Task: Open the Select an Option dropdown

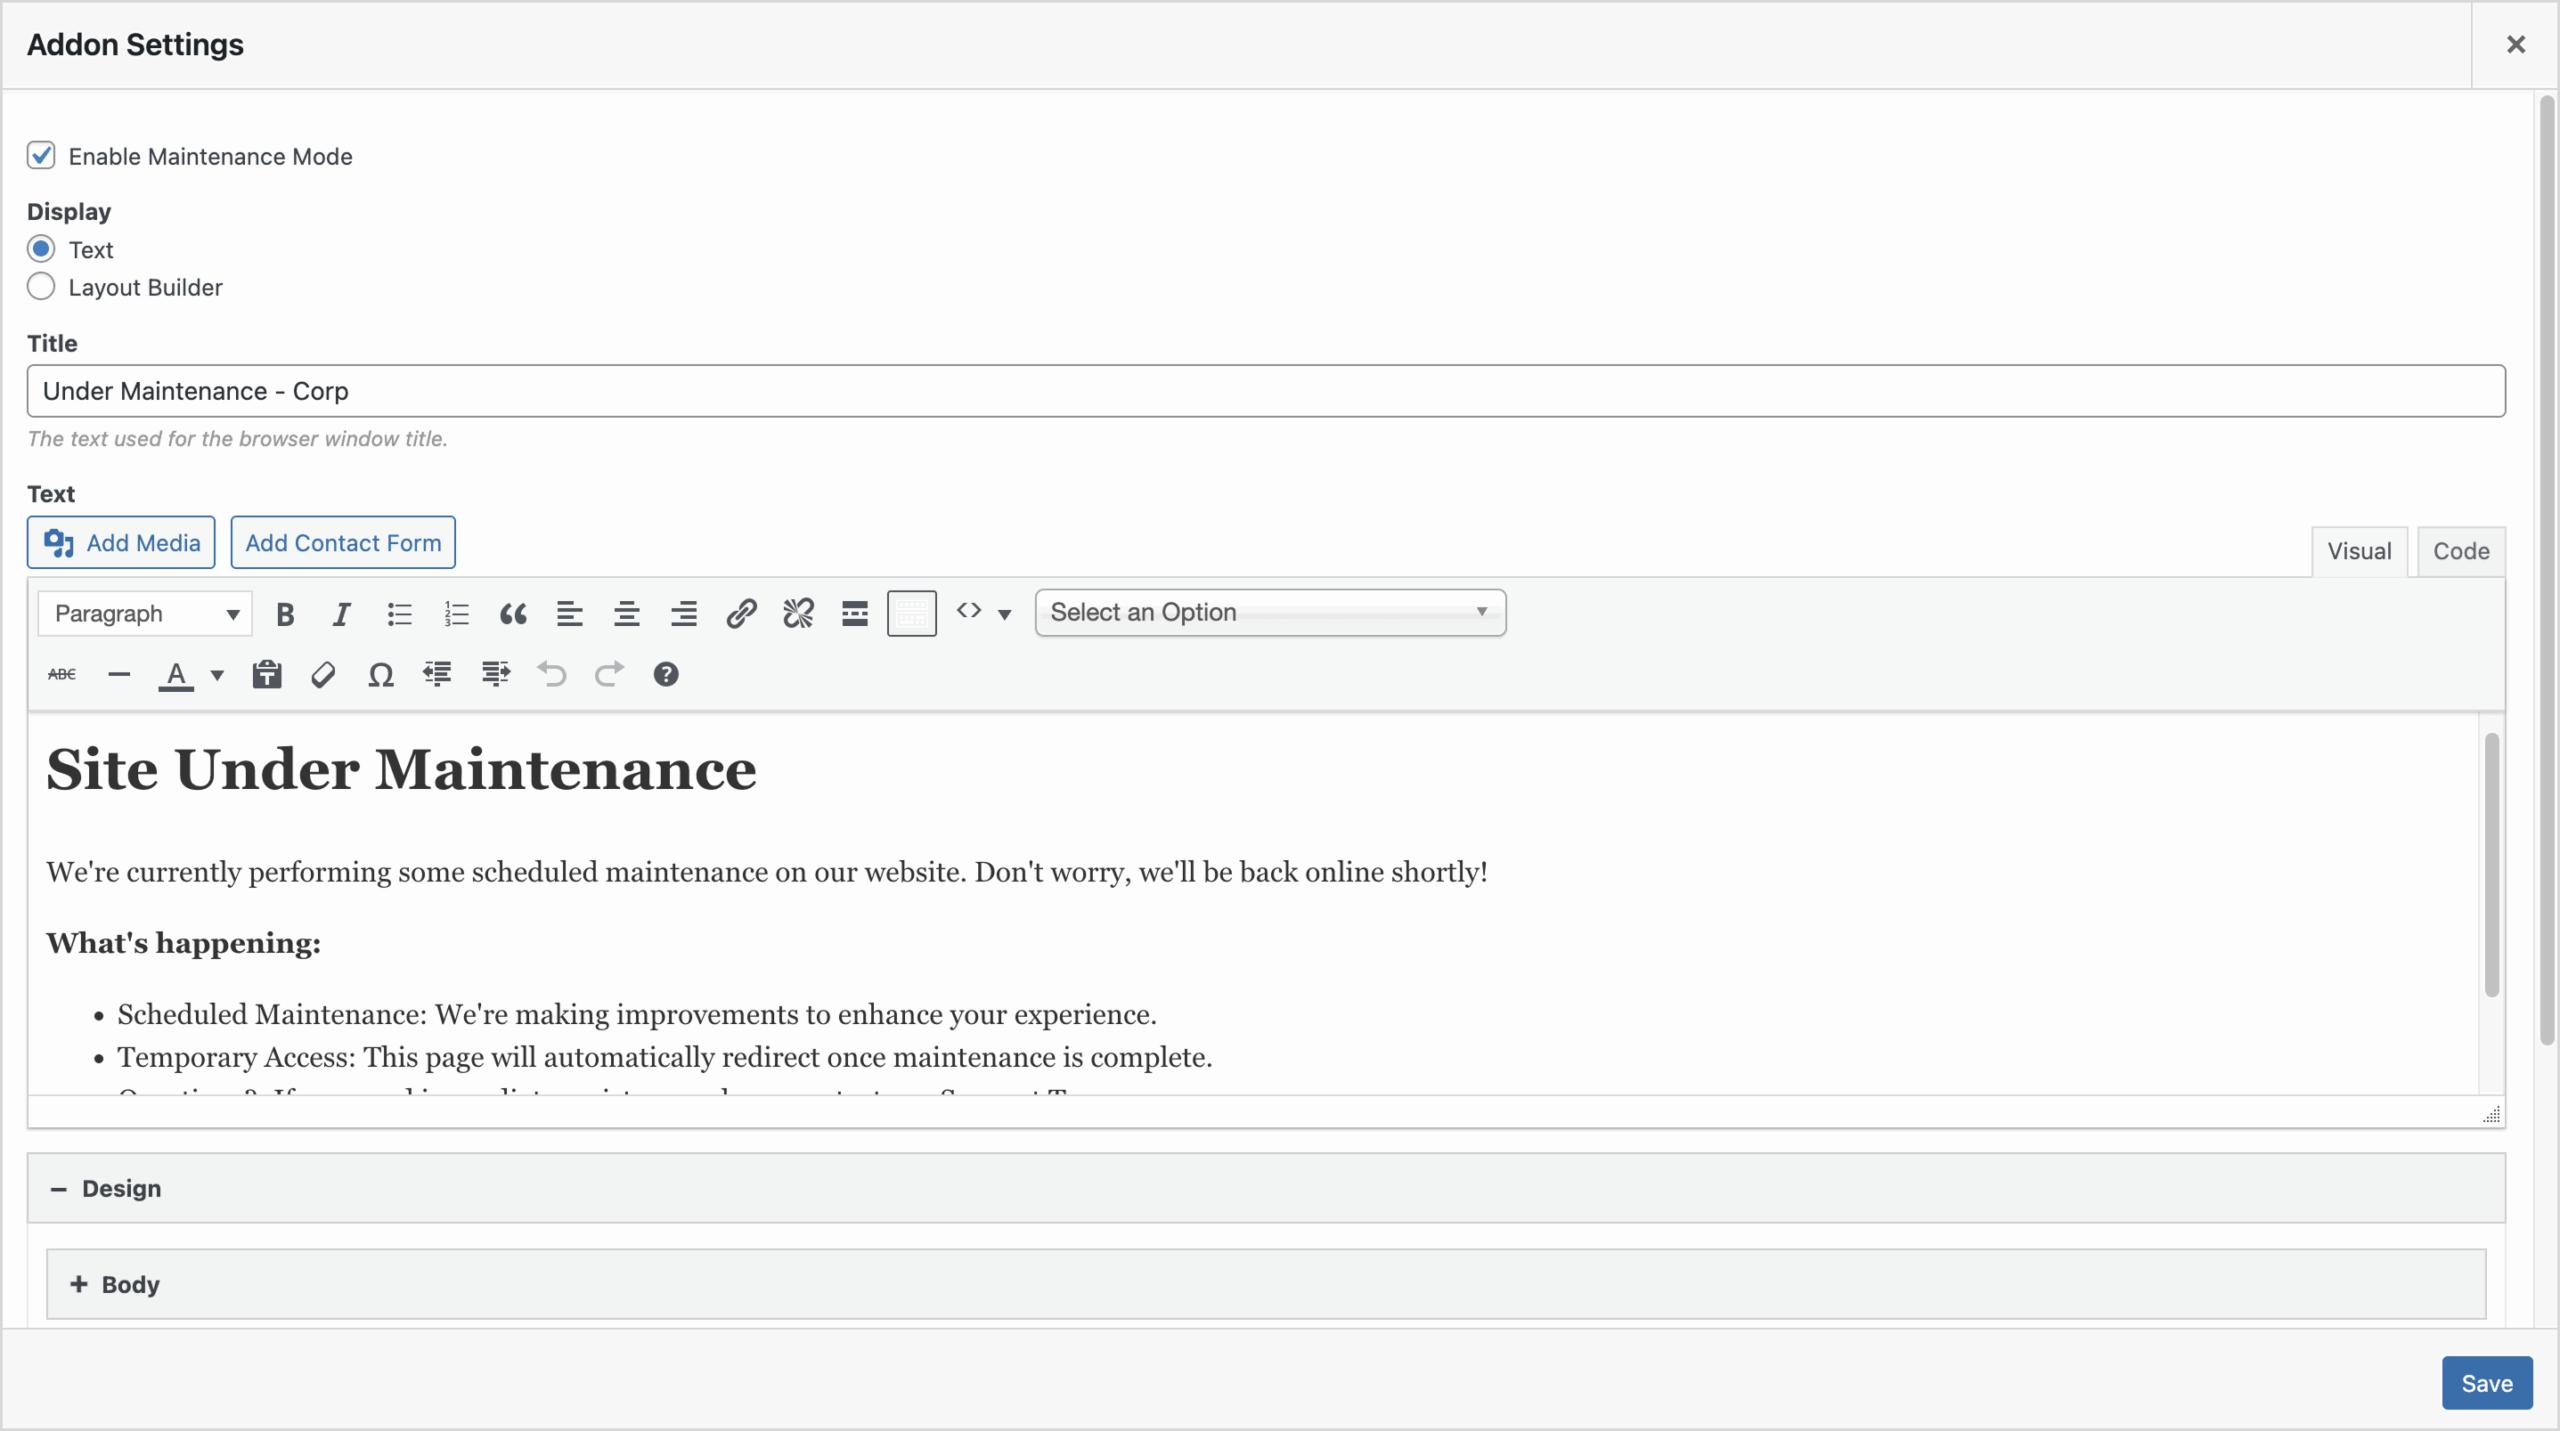Action: click(x=1270, y=612)
